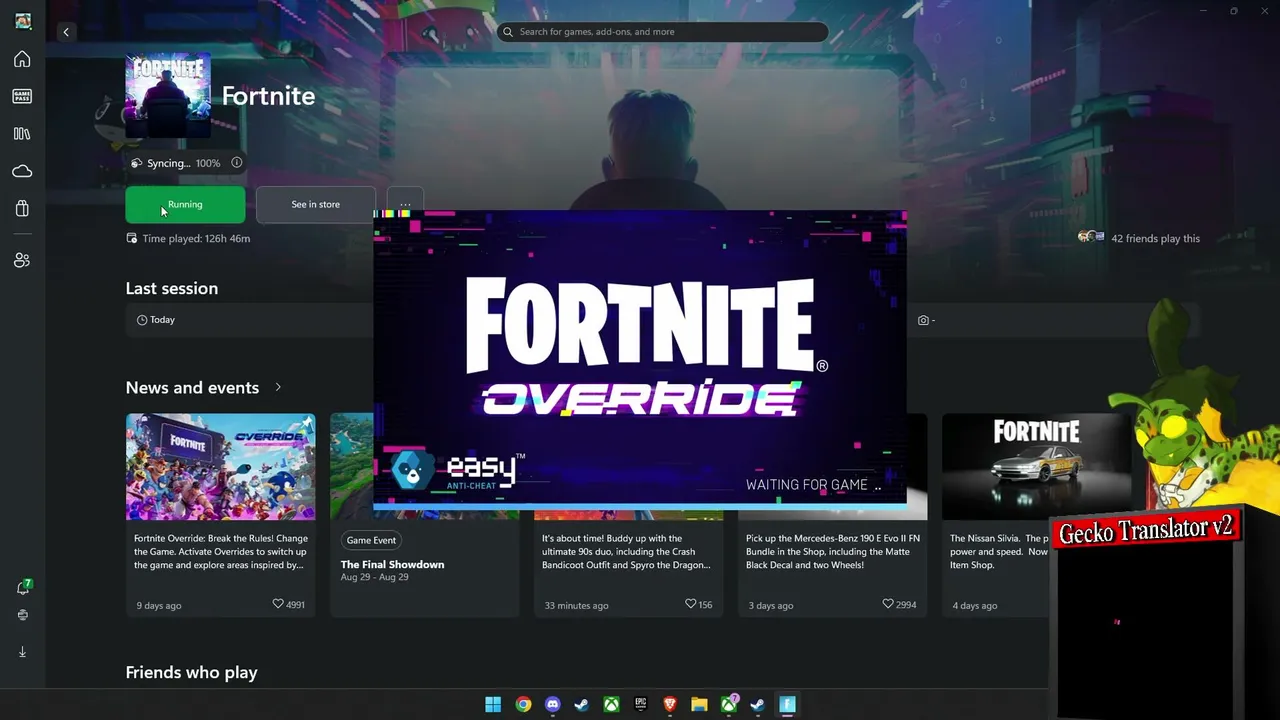Click the Easy Anti-Cheat logo on splash
Image resolution: width=1280 pixels, height=720 pixels.
(x=456, y=471)
